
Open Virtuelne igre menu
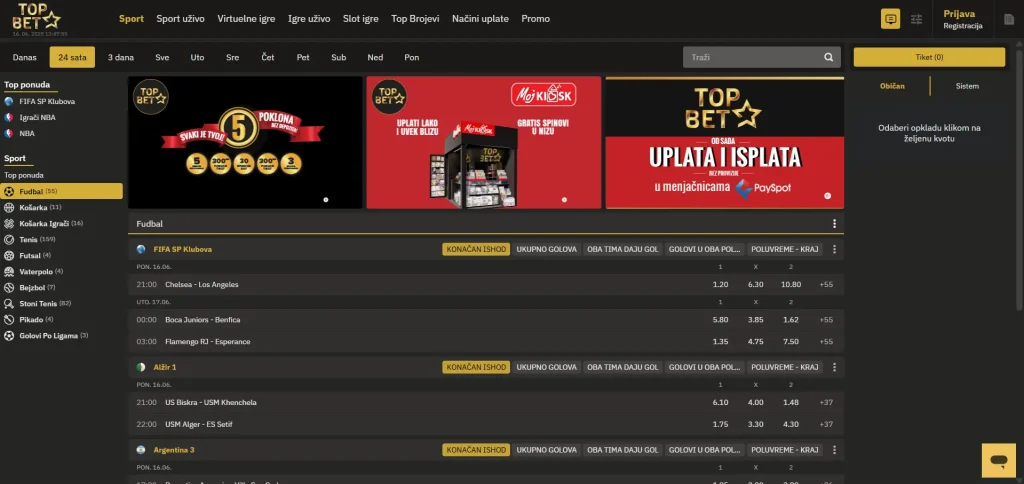[246, 19]
